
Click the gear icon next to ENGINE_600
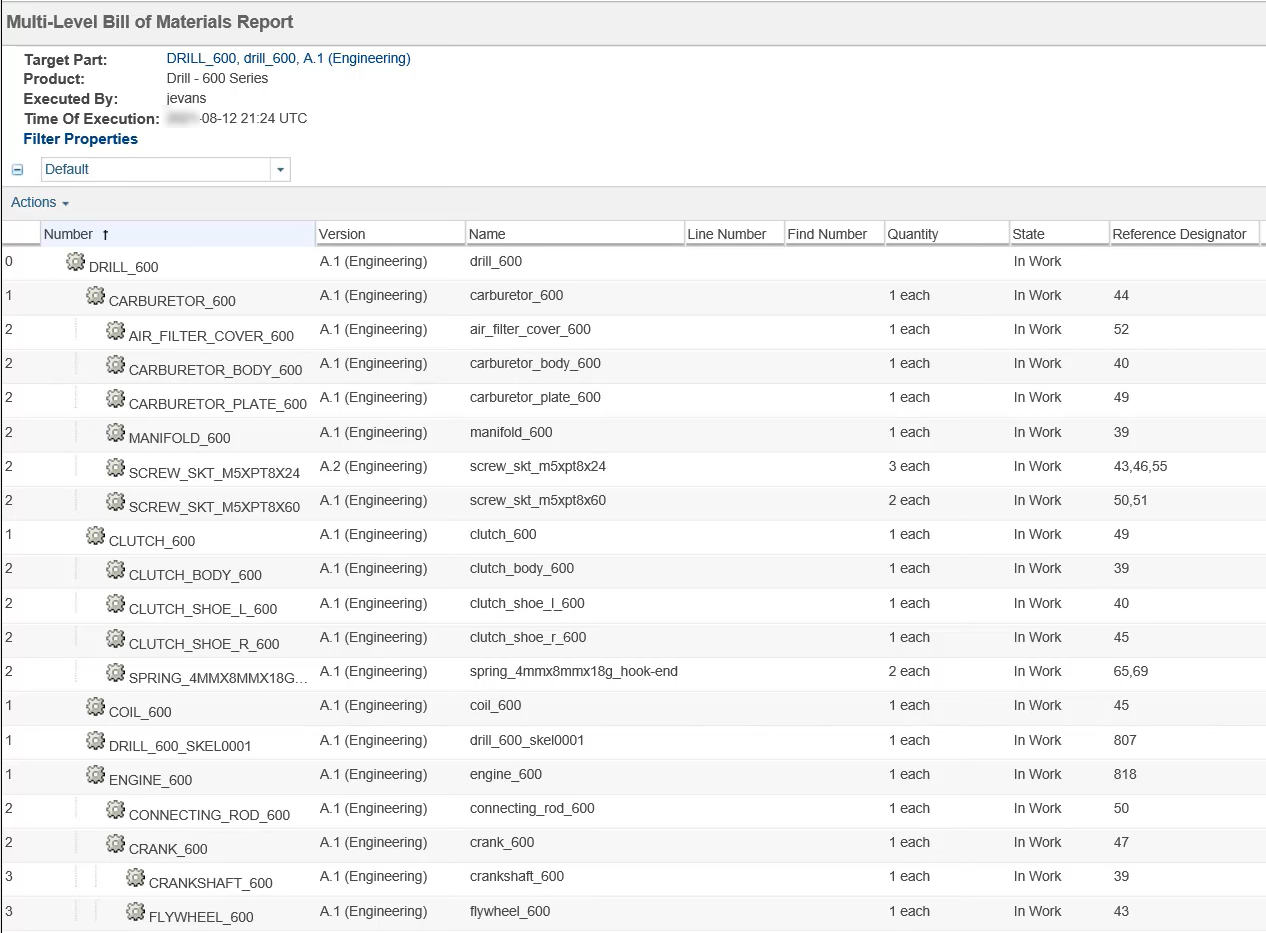95,775
